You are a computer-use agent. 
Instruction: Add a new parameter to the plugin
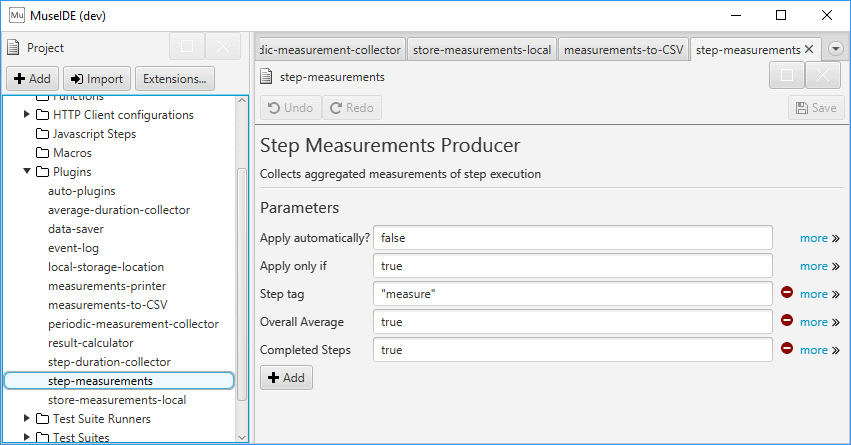[x=287, y=378]
